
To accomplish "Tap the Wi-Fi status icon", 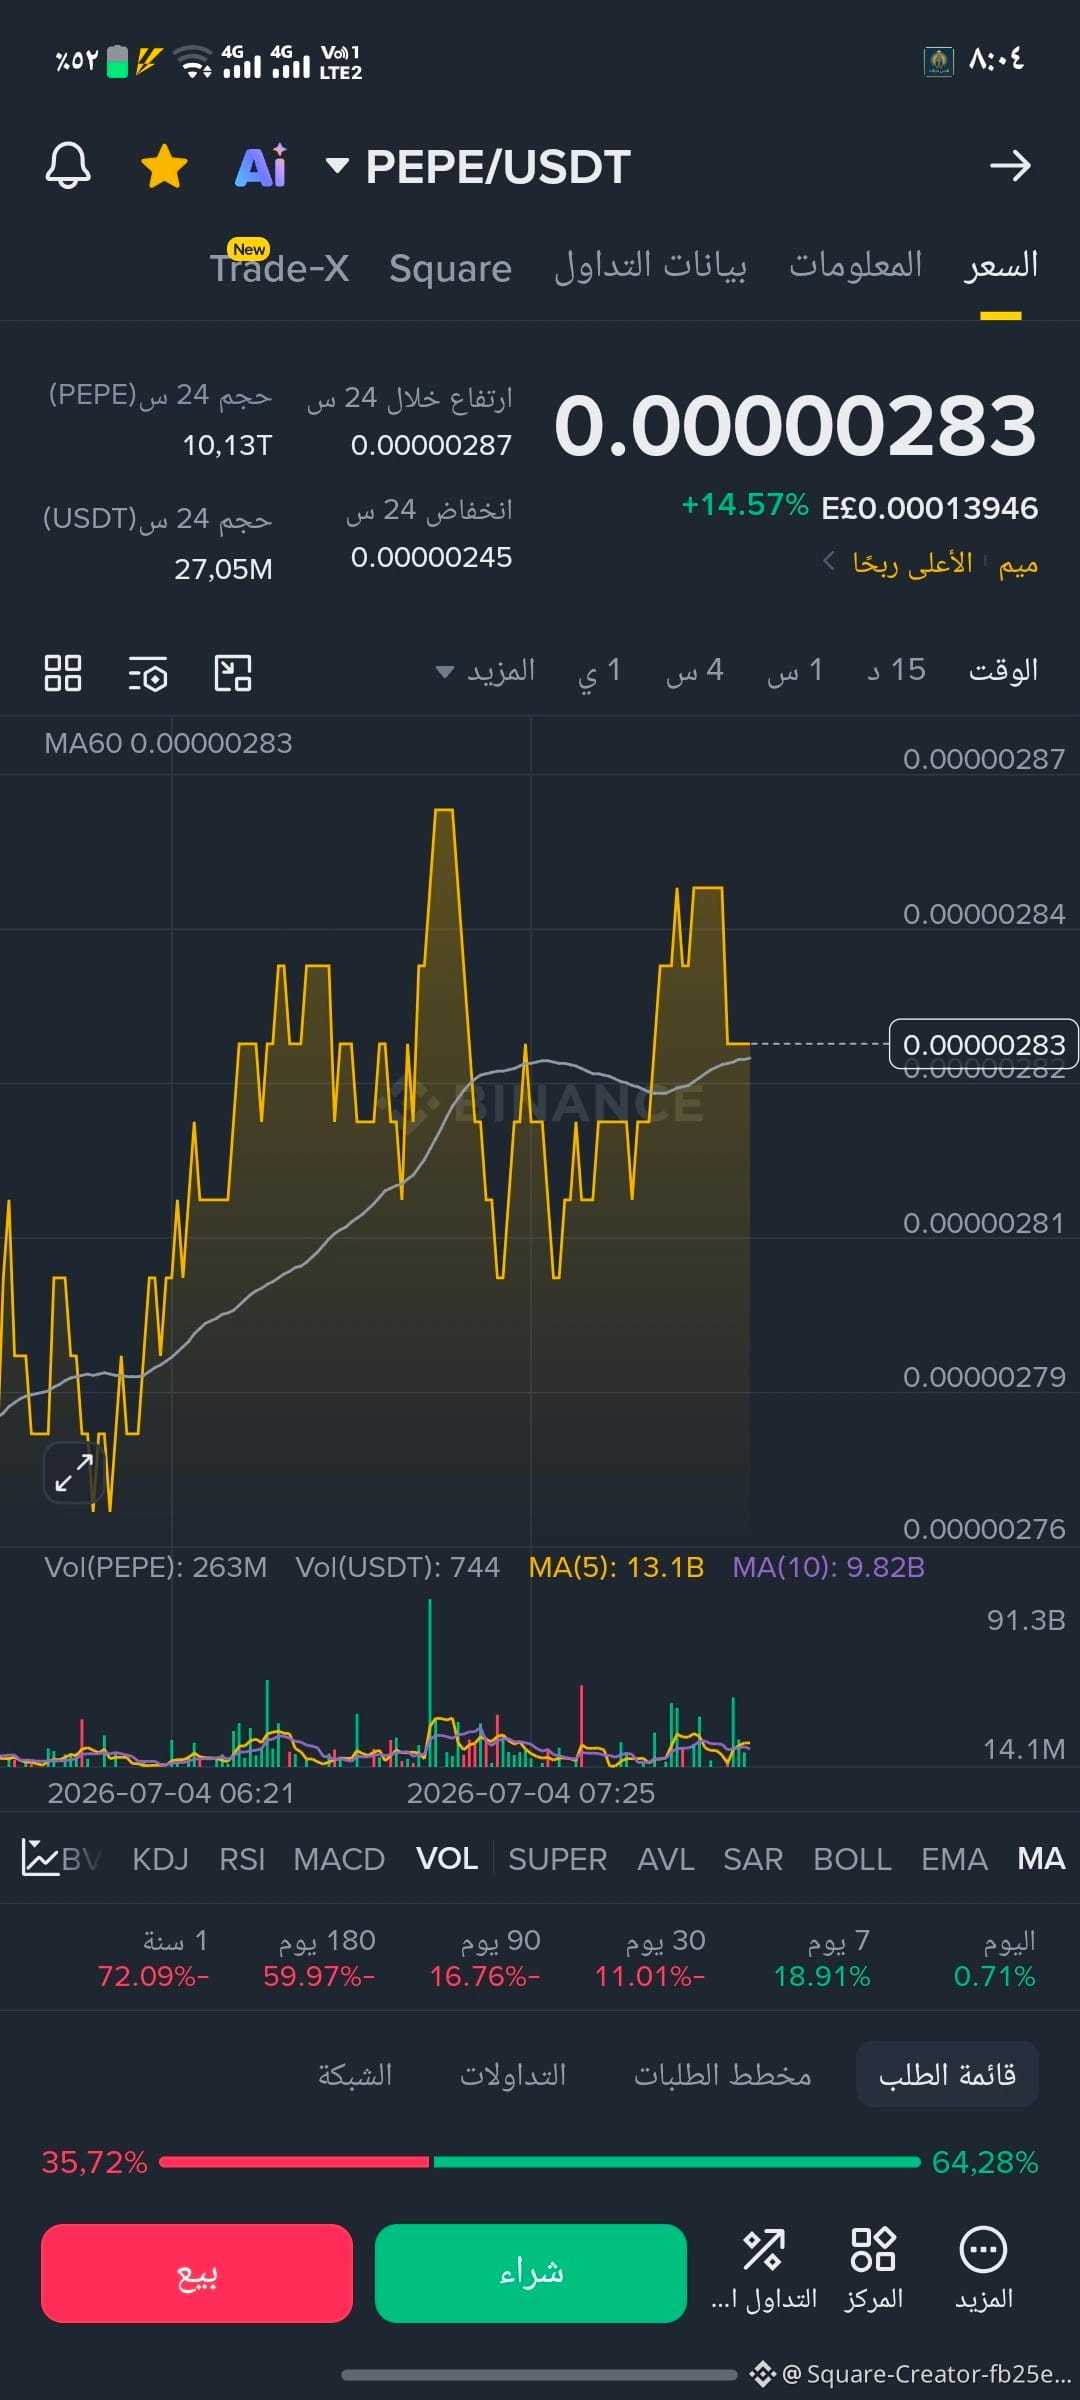I will pos(192,61).
